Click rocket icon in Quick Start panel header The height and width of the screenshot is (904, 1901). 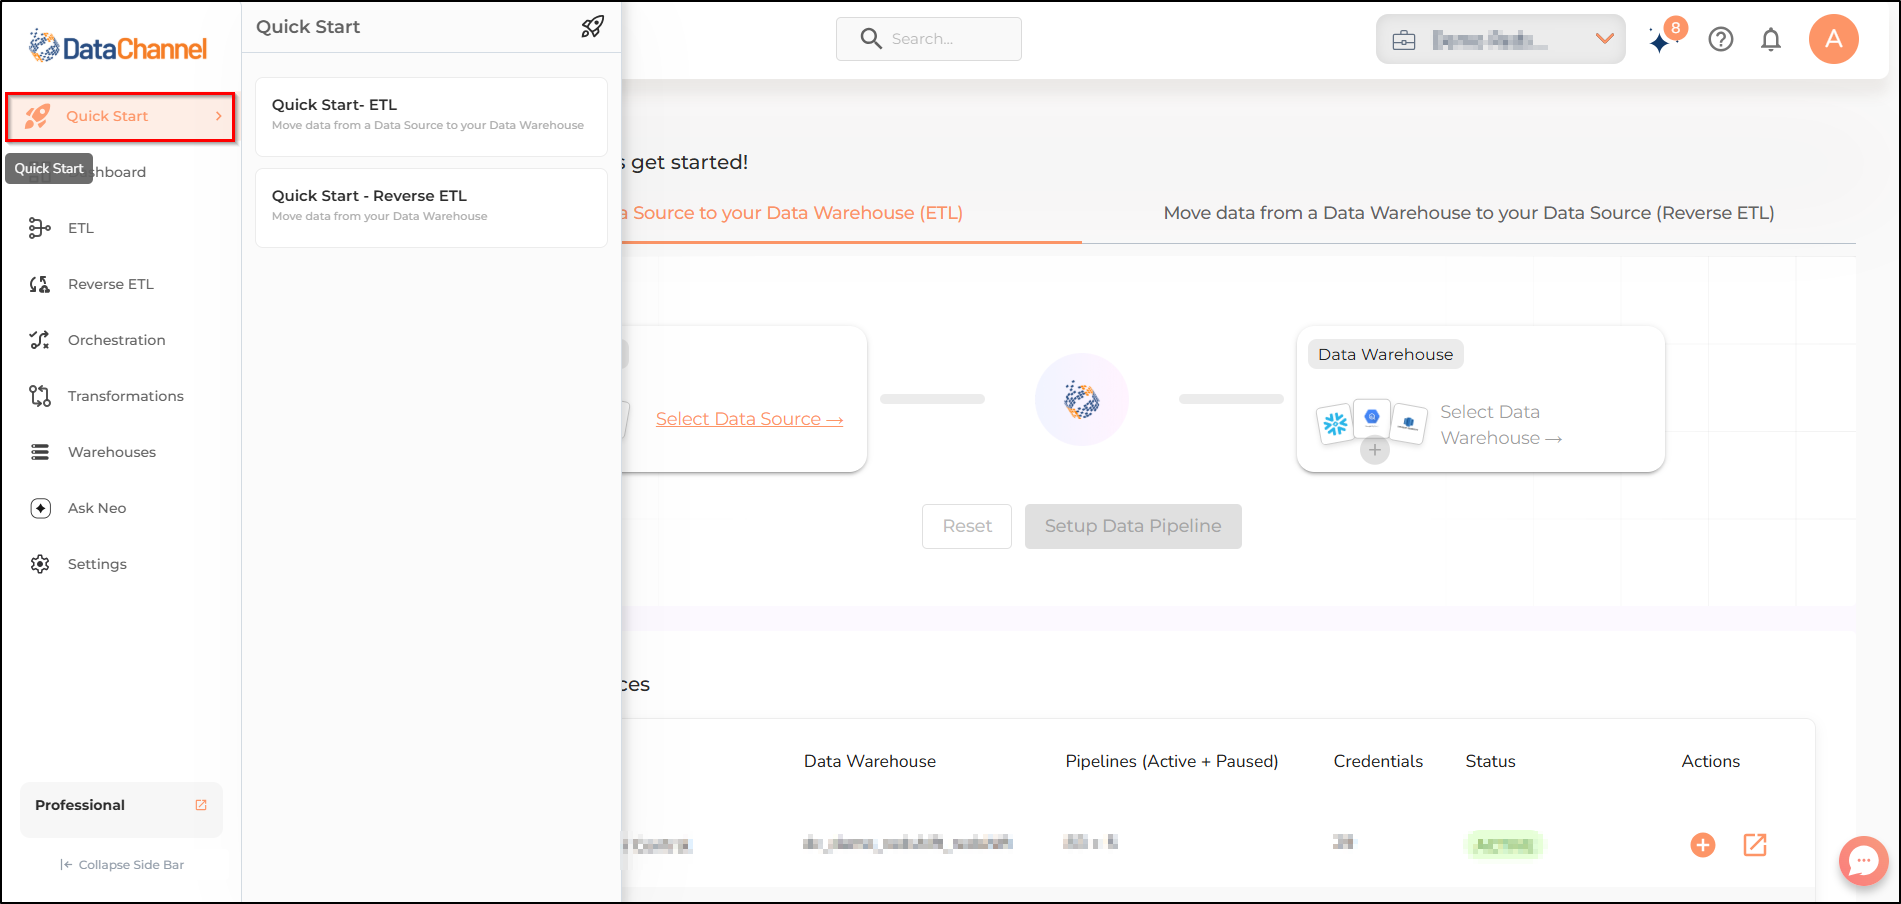(x=593, y=27)
